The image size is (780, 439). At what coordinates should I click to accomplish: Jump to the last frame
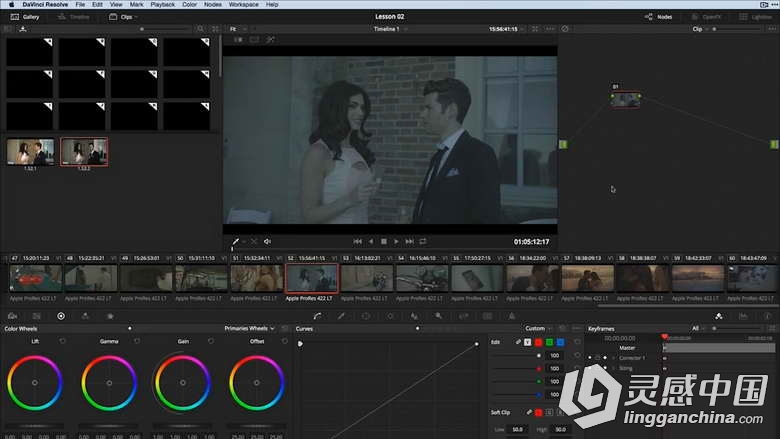click(409, 241)
